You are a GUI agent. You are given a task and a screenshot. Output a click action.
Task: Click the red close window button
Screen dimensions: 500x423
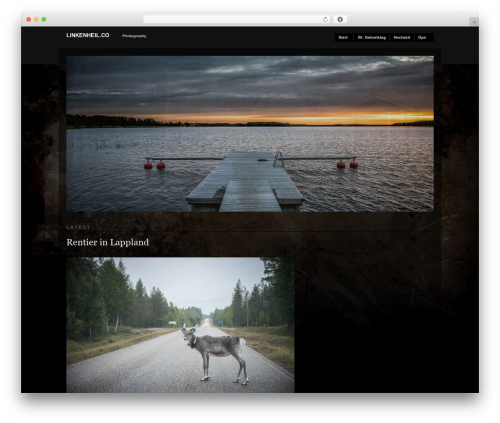click(29, 20)
